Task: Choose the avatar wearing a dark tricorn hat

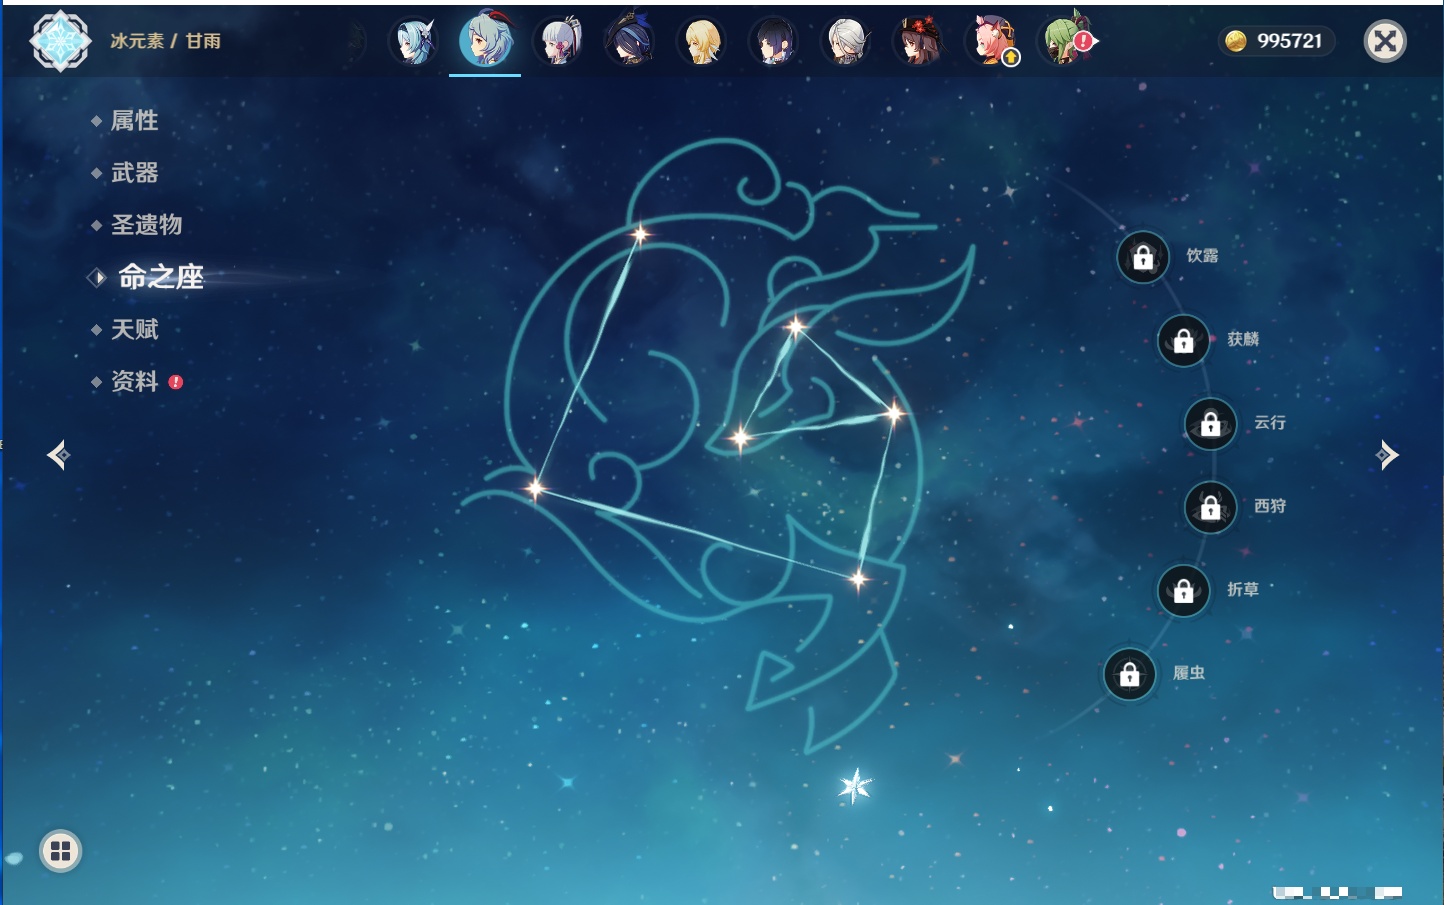Action: tap(630, 41)
